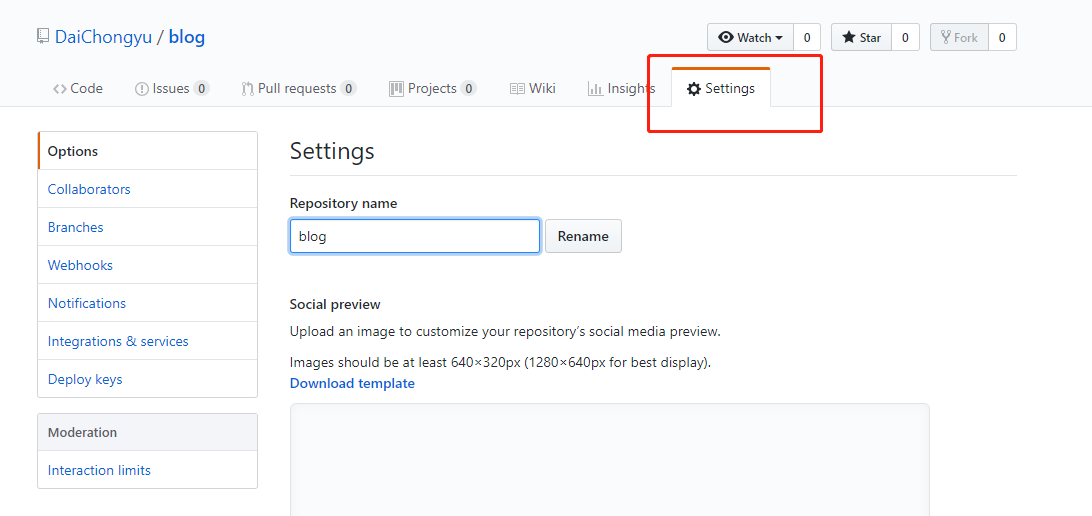Click the Wiki book icon
The image size is (1092, 516).
[x=517, y=89]
